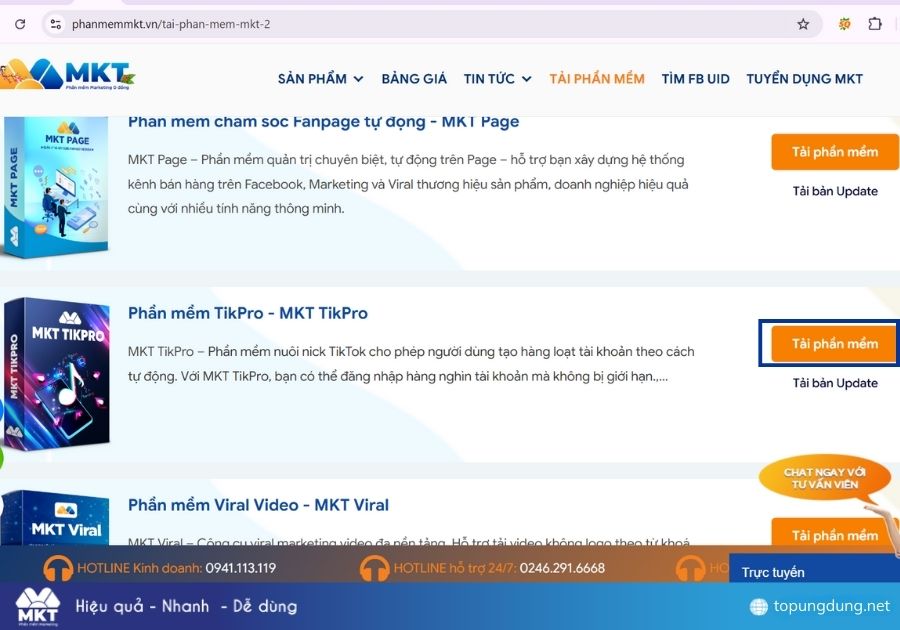Click Tải bản Update link for MKT TikPro
Image resolution: width=900 pixels, height=630 pixels.
coord(835,383)
